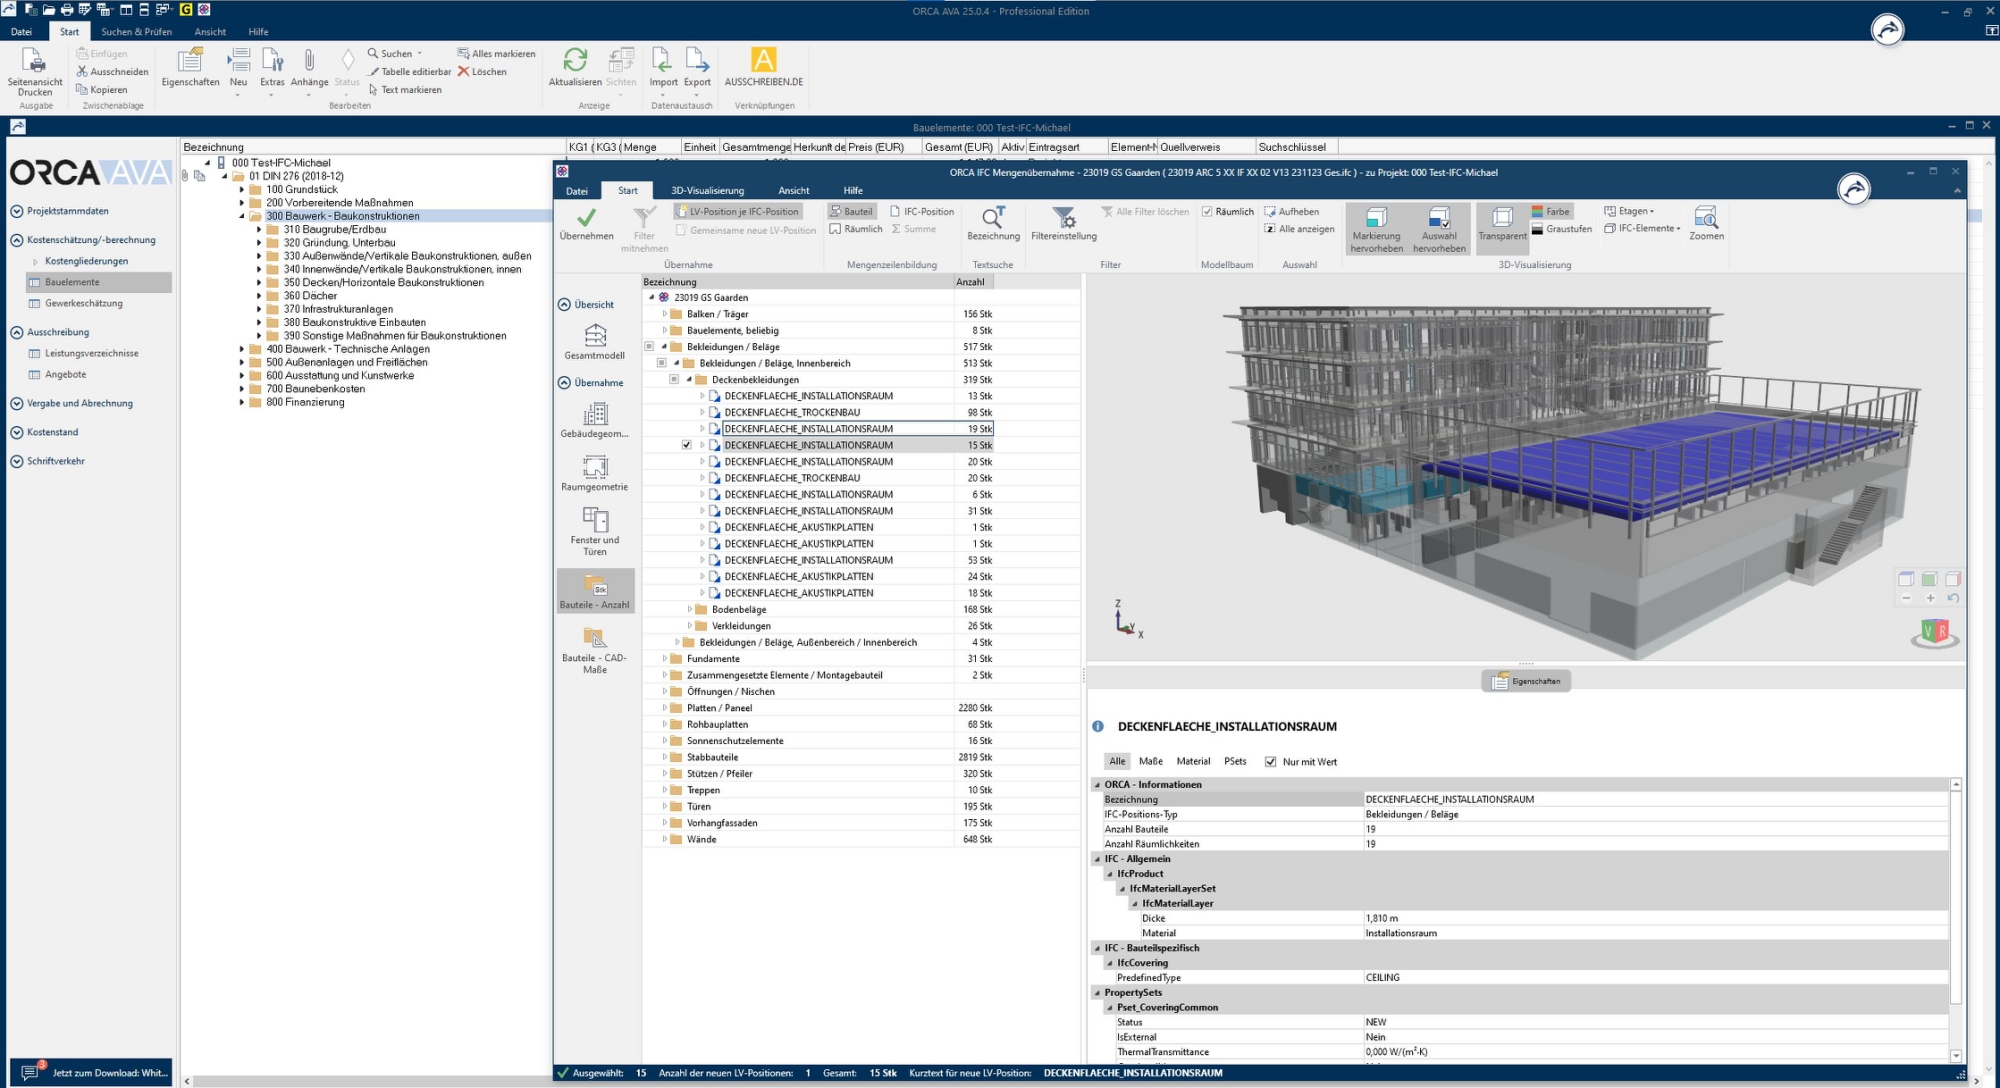This screenshot has width=2000, height=1088.
Task: Expand Wände tree node
Action: coord(664,839)
